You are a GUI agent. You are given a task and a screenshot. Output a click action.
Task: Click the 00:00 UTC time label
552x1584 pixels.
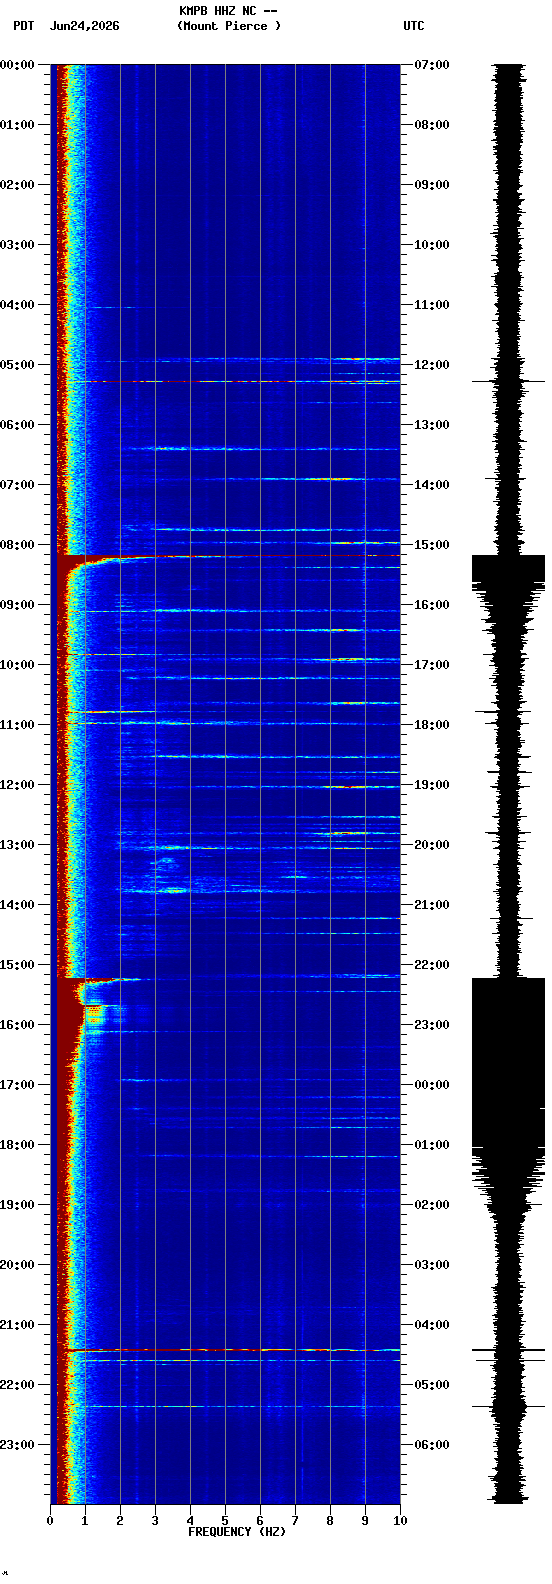point(432,1085)
